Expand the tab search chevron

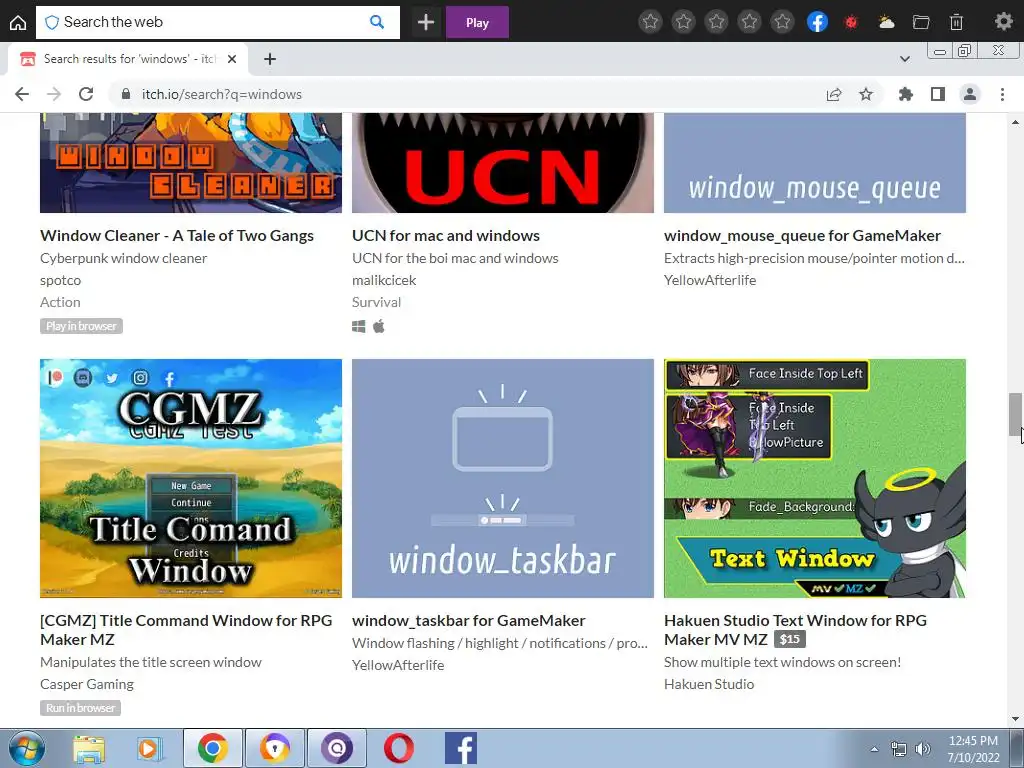coord(904,59)
